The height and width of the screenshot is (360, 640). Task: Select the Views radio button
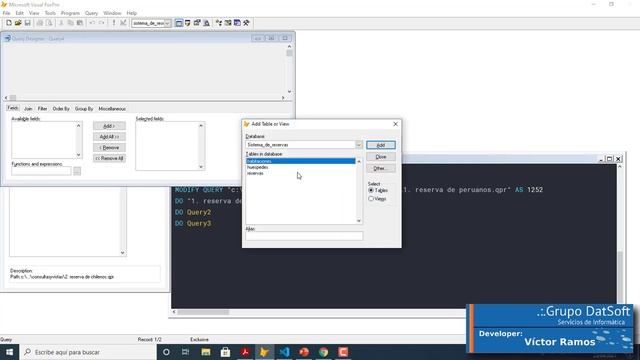(x=377, y=199)
